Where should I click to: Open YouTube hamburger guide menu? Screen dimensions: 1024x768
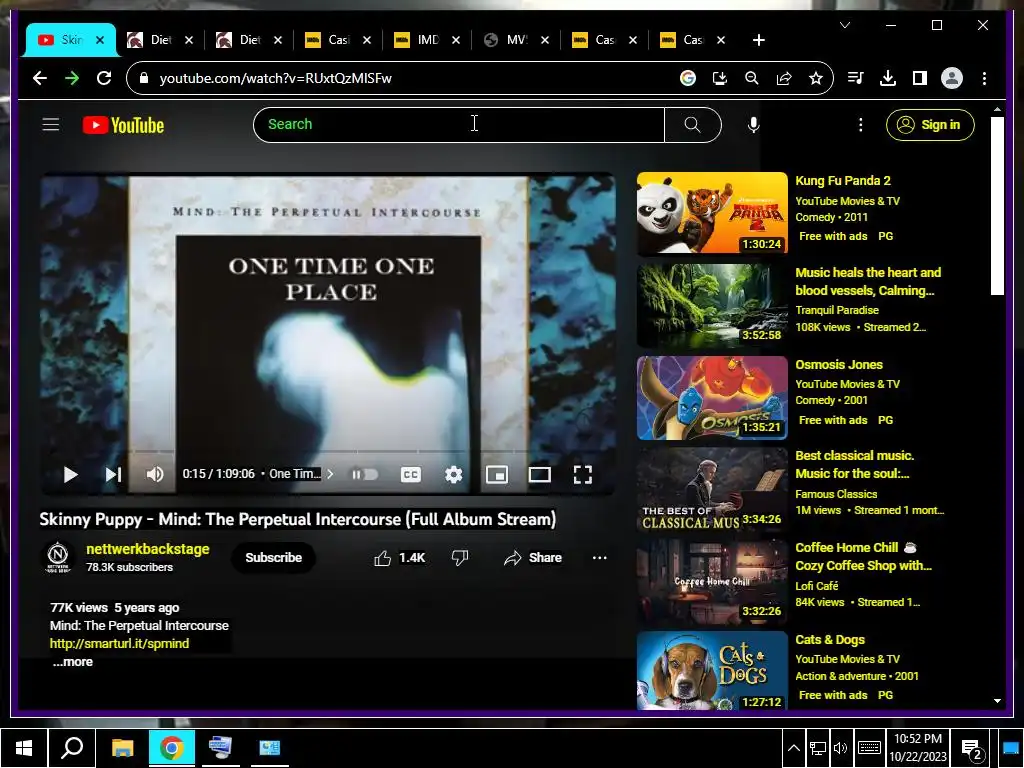click(51, 125)
